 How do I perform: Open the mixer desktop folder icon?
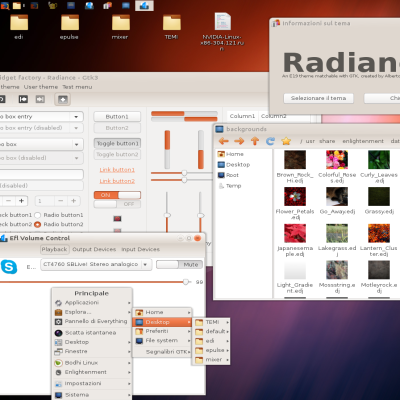[121, 23]
